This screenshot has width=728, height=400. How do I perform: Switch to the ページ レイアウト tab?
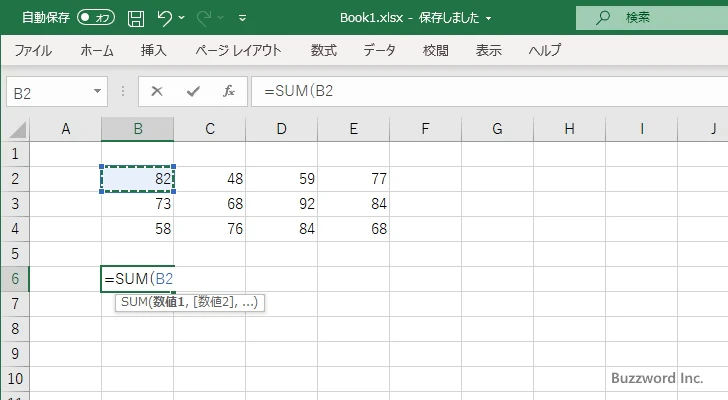click(x=238, y=50)
